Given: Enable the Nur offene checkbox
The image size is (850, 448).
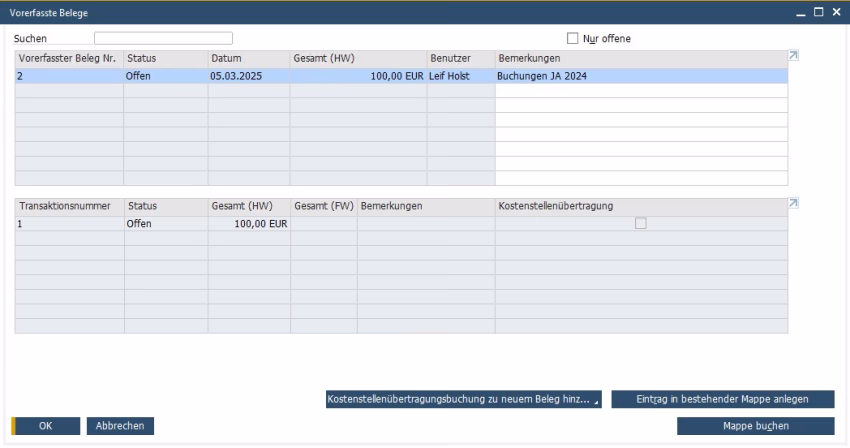Looking at the screenshot, I should click(x=573, y=39).
